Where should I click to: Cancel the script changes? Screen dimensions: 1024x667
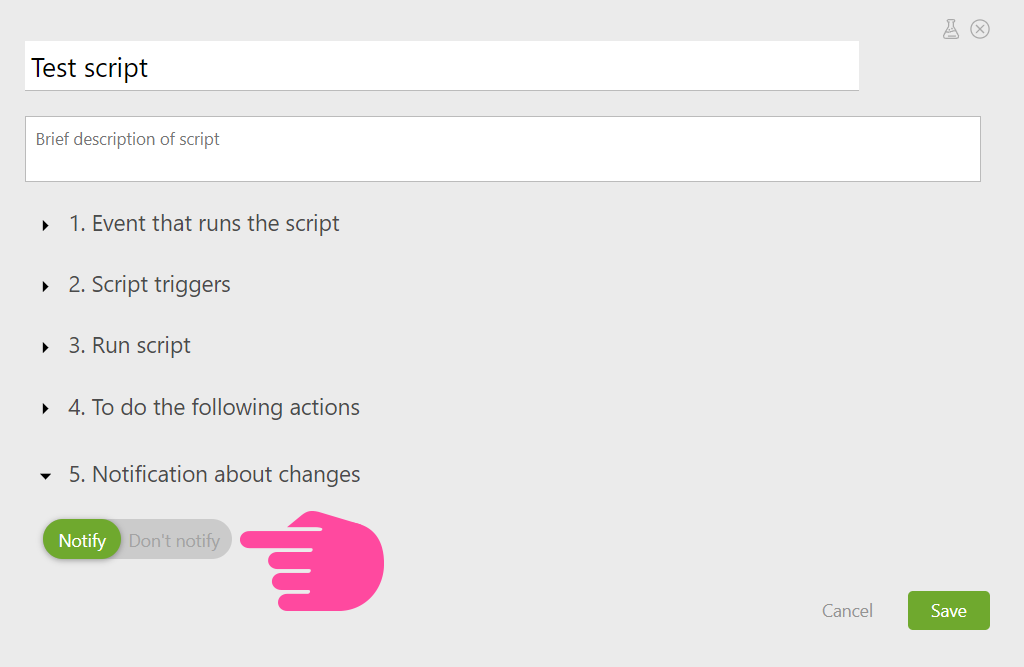tap(847, 611)
